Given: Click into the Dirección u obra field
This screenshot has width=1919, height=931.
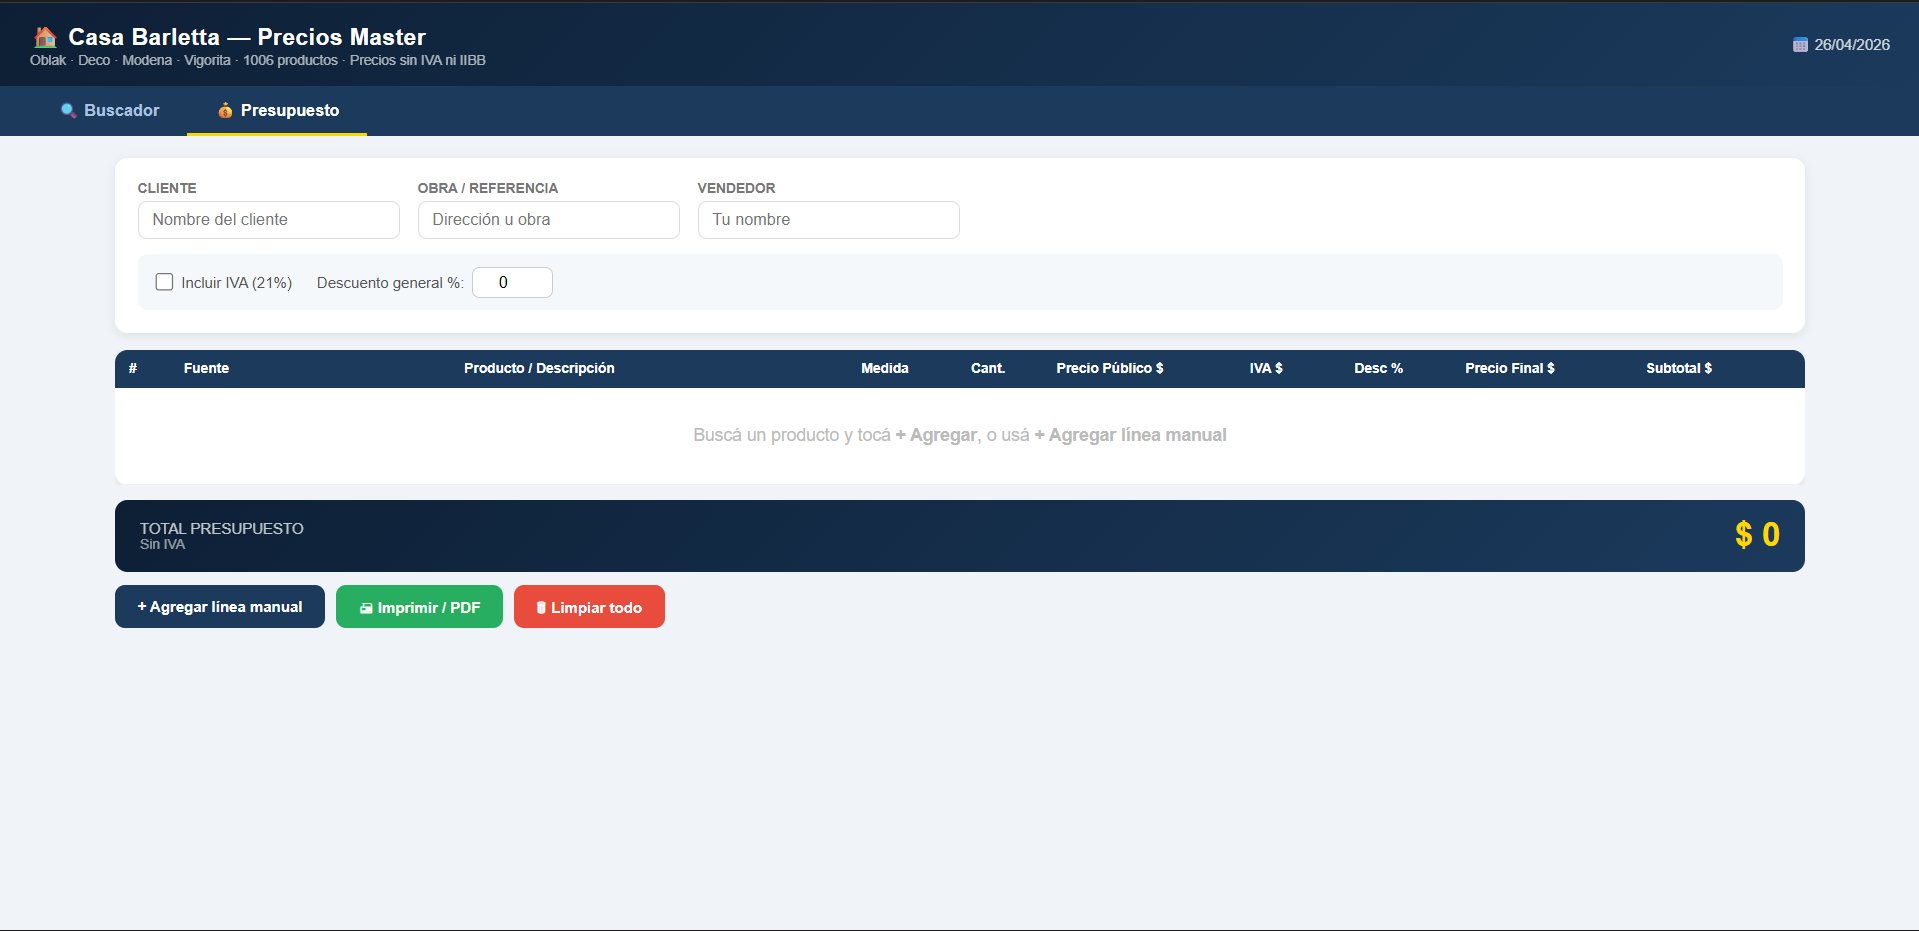Looking at the screenshot, I should pyautogui.click(x=548, y=220).
